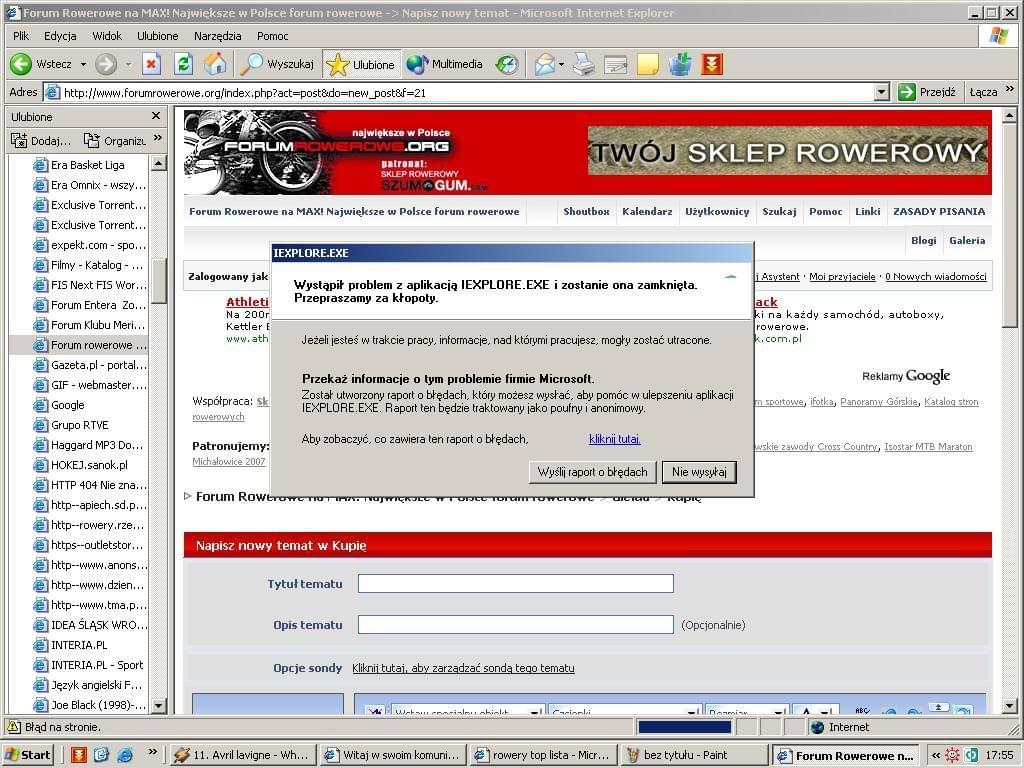
Task: Open Forum Entera favorite
Action: (x=89, y=305)
